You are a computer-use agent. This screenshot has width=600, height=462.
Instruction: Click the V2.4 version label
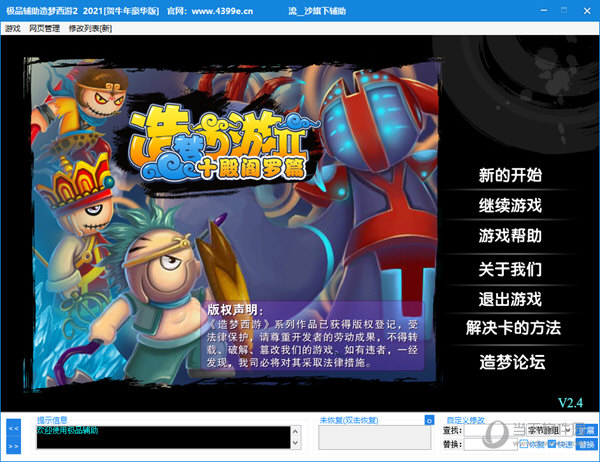pyautogui.click(x=570, y=403)
